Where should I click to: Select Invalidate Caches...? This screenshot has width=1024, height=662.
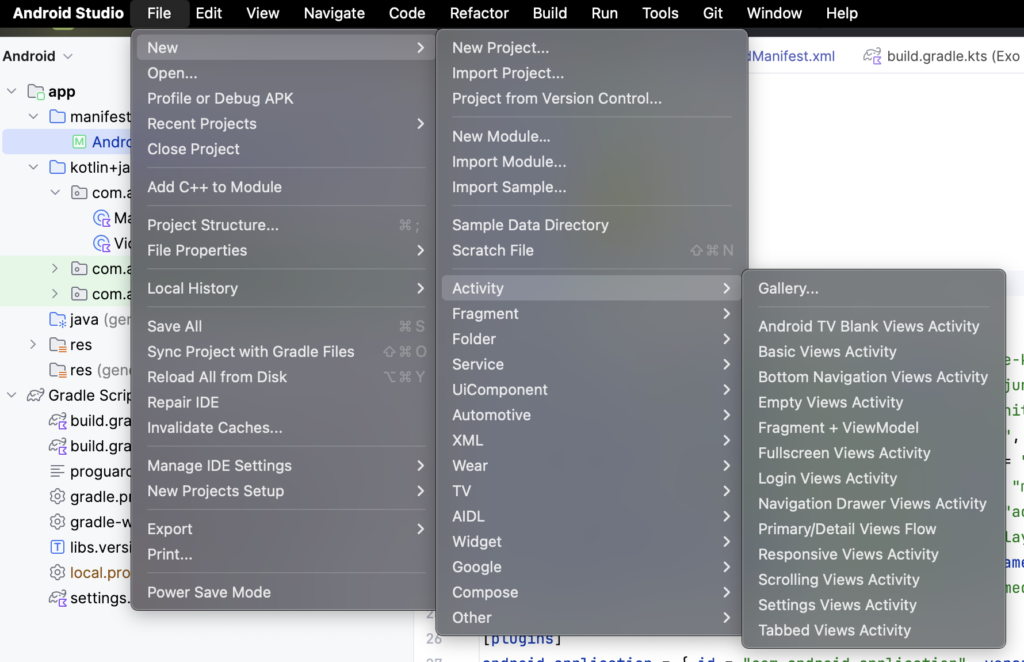tap(285, 428)
